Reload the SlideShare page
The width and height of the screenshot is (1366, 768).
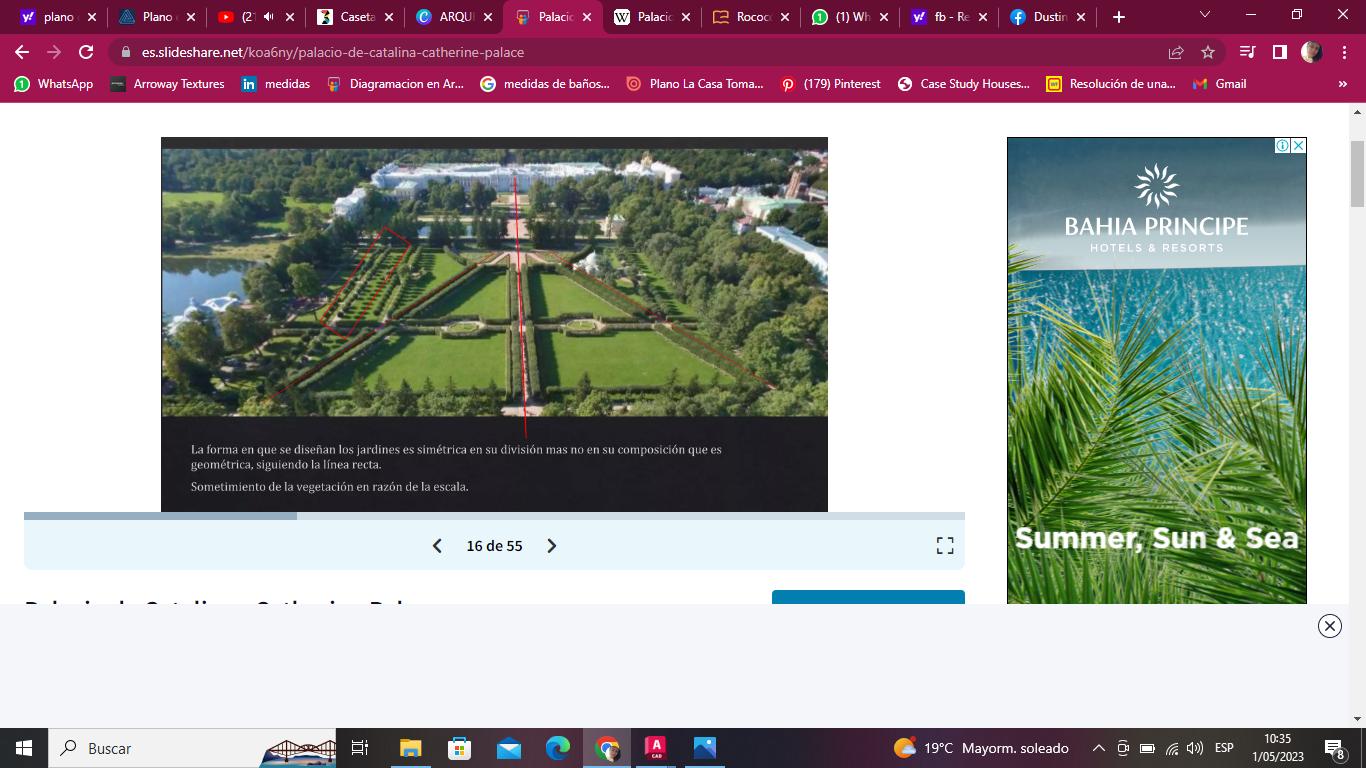[86, 52]
